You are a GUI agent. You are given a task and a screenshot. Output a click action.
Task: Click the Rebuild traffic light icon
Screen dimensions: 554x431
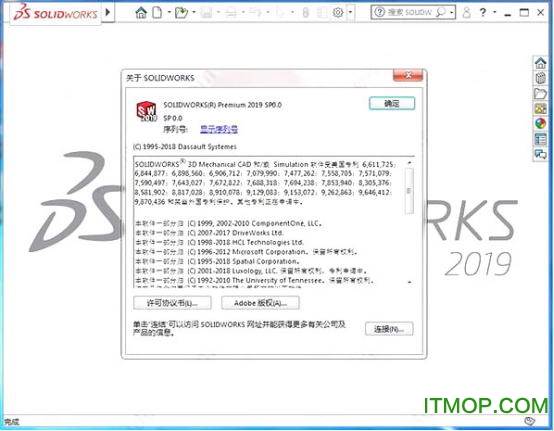pyautogui.click(x=306, y=13)
